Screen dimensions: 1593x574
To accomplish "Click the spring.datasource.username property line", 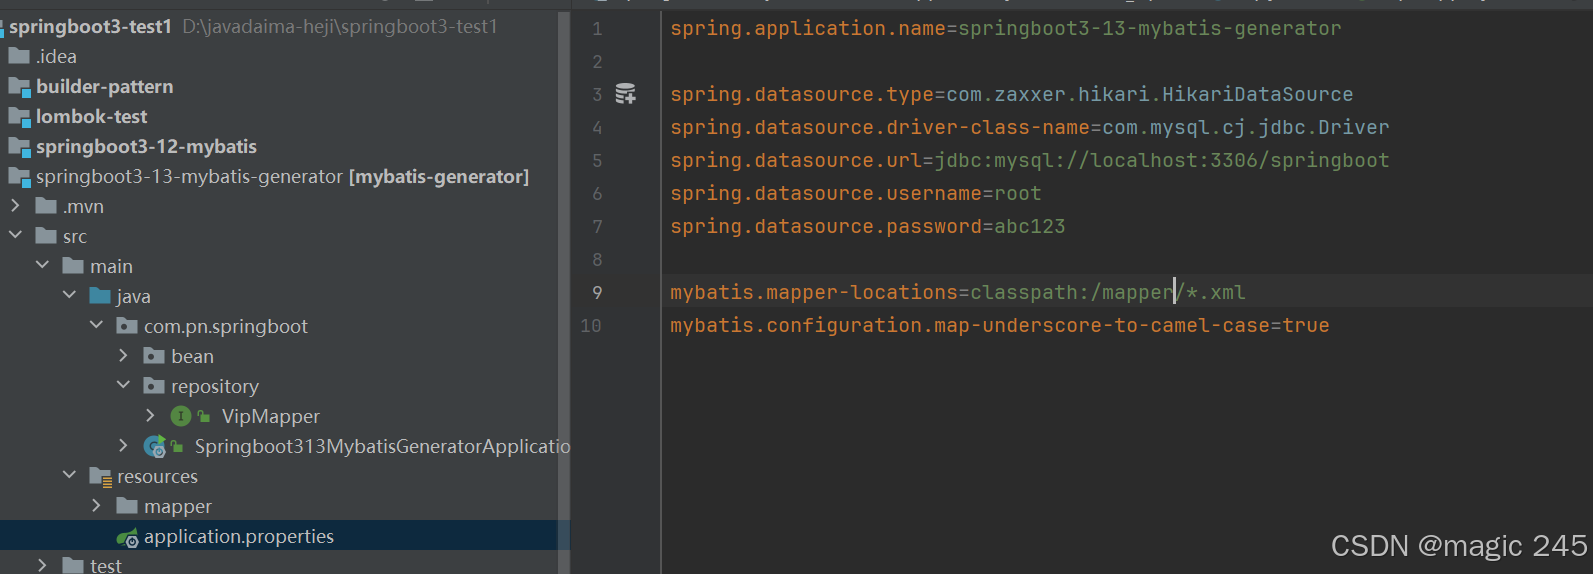I will pos(856,194).
